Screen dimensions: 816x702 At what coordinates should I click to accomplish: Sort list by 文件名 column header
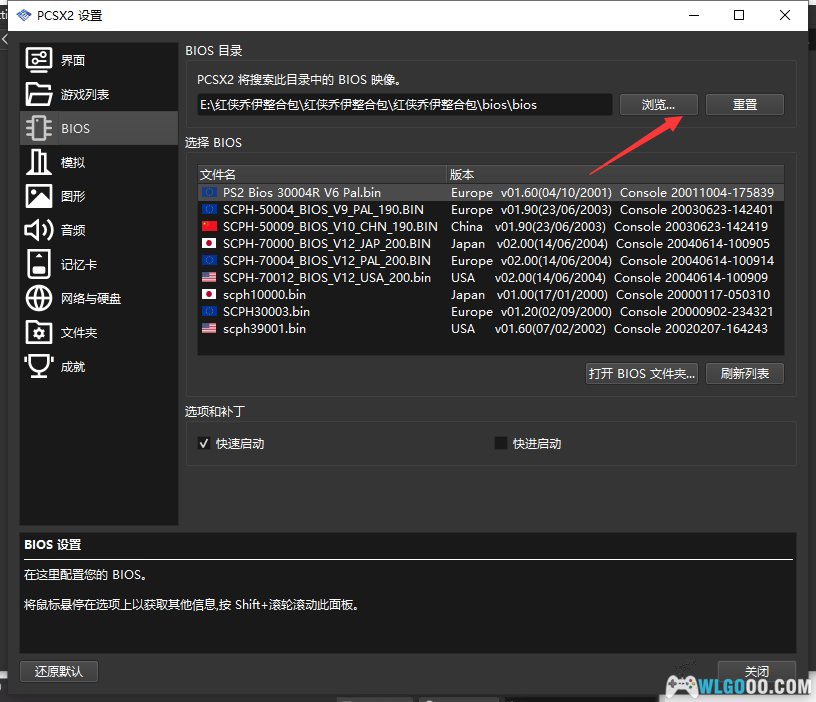[320, 174]
